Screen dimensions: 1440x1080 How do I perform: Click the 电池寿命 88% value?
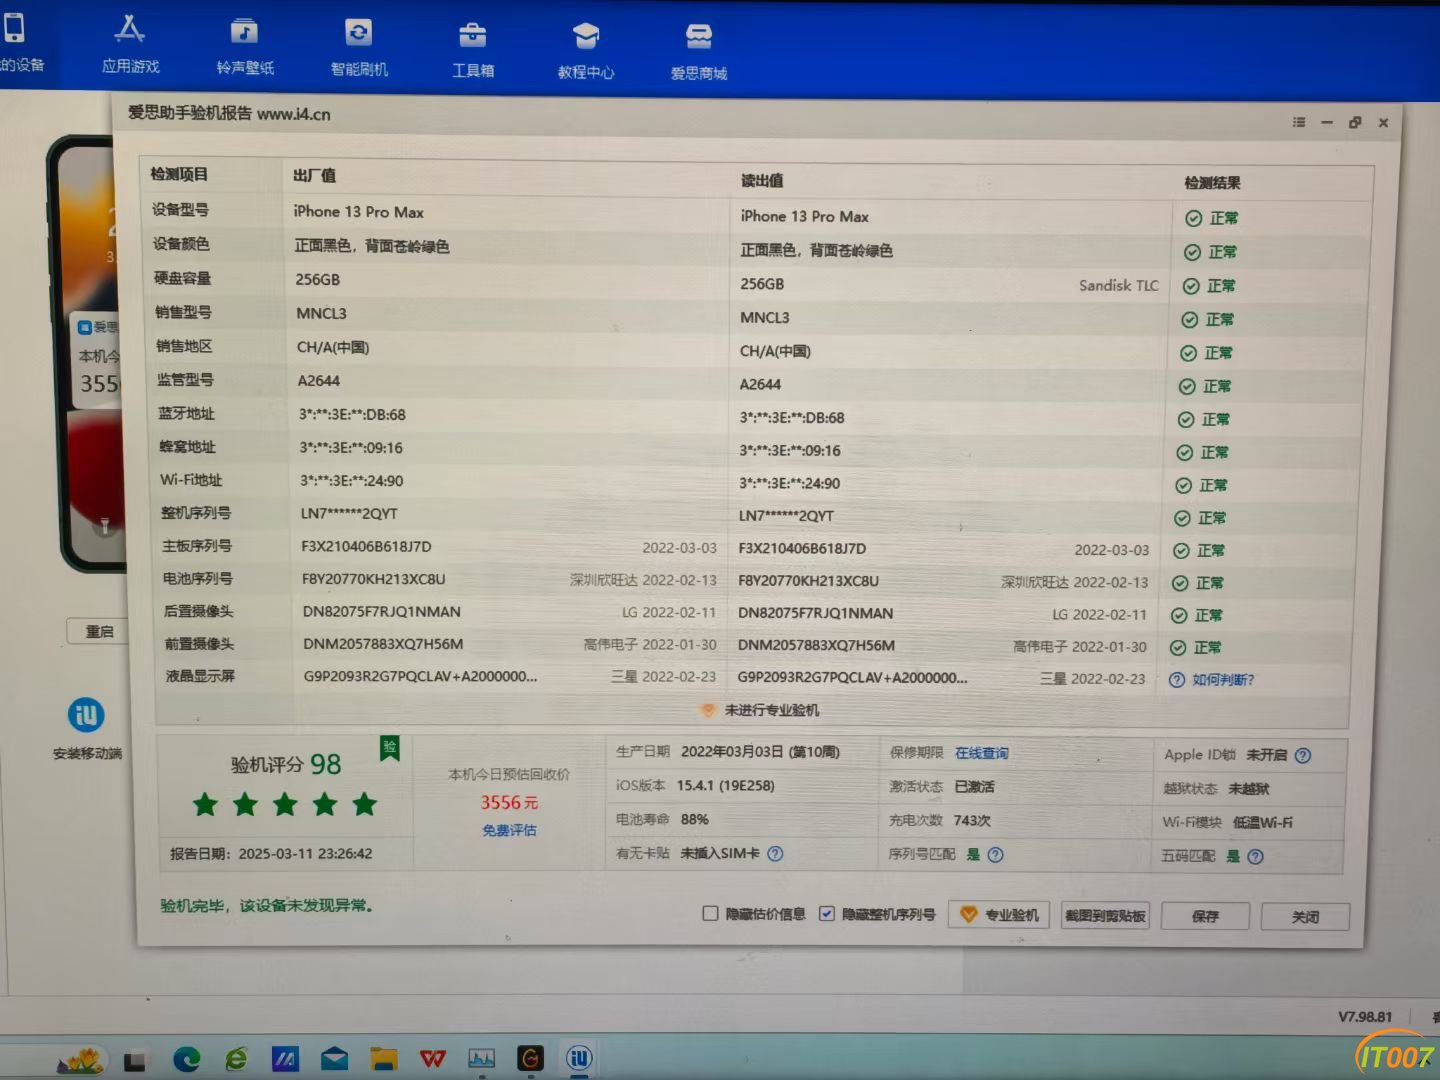694,819
